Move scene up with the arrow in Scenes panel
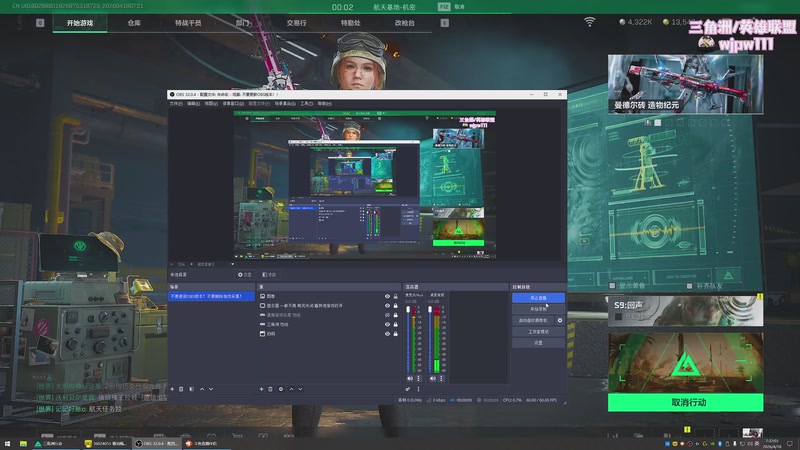800x450 pixels. (202, 389)
